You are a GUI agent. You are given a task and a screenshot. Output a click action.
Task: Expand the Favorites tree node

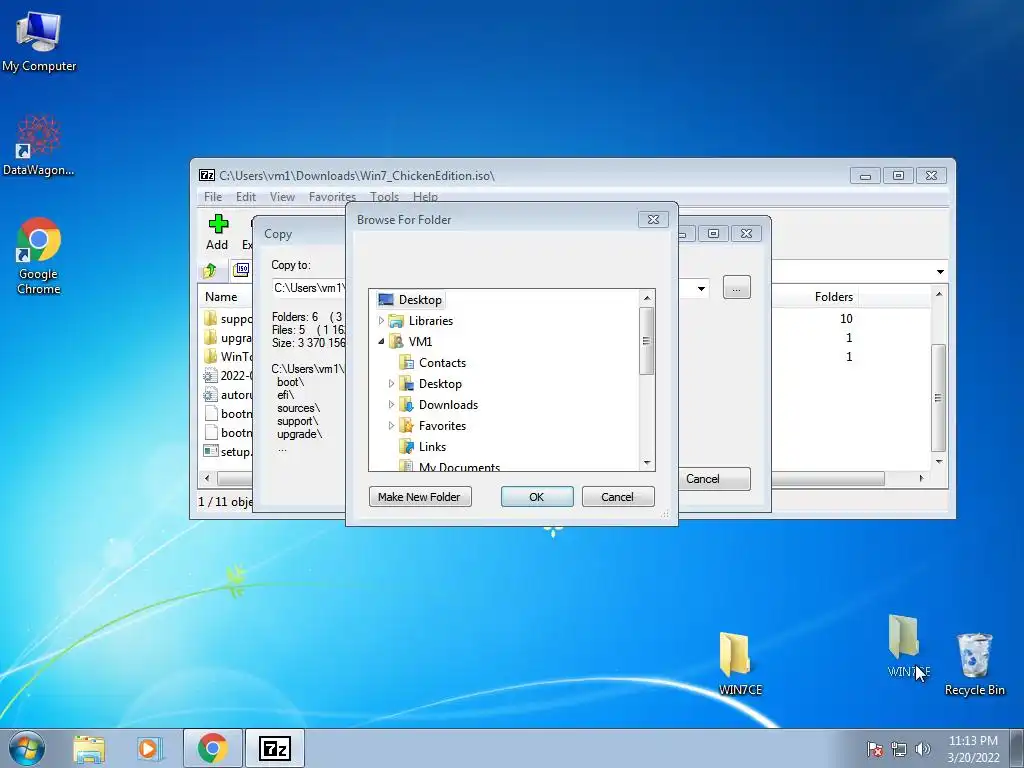(x=391, y=425)
